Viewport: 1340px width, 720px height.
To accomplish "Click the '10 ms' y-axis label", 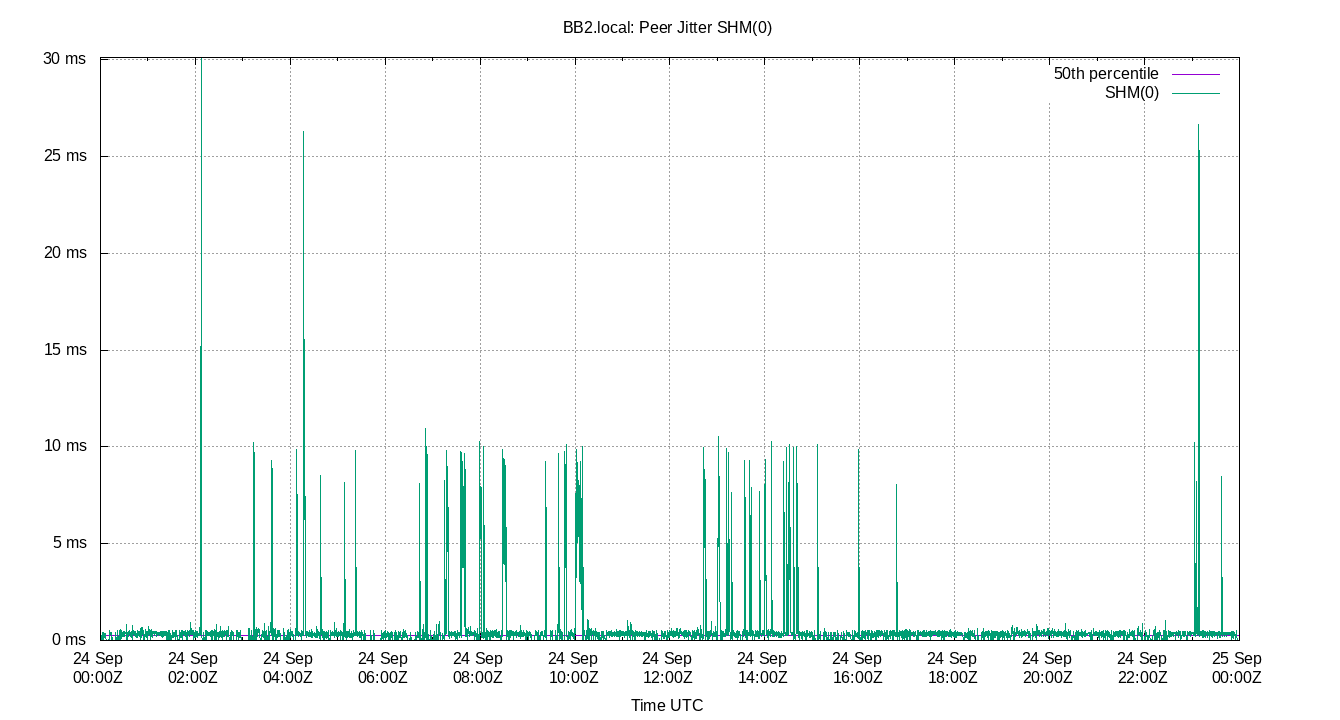I will pos(65,446).
